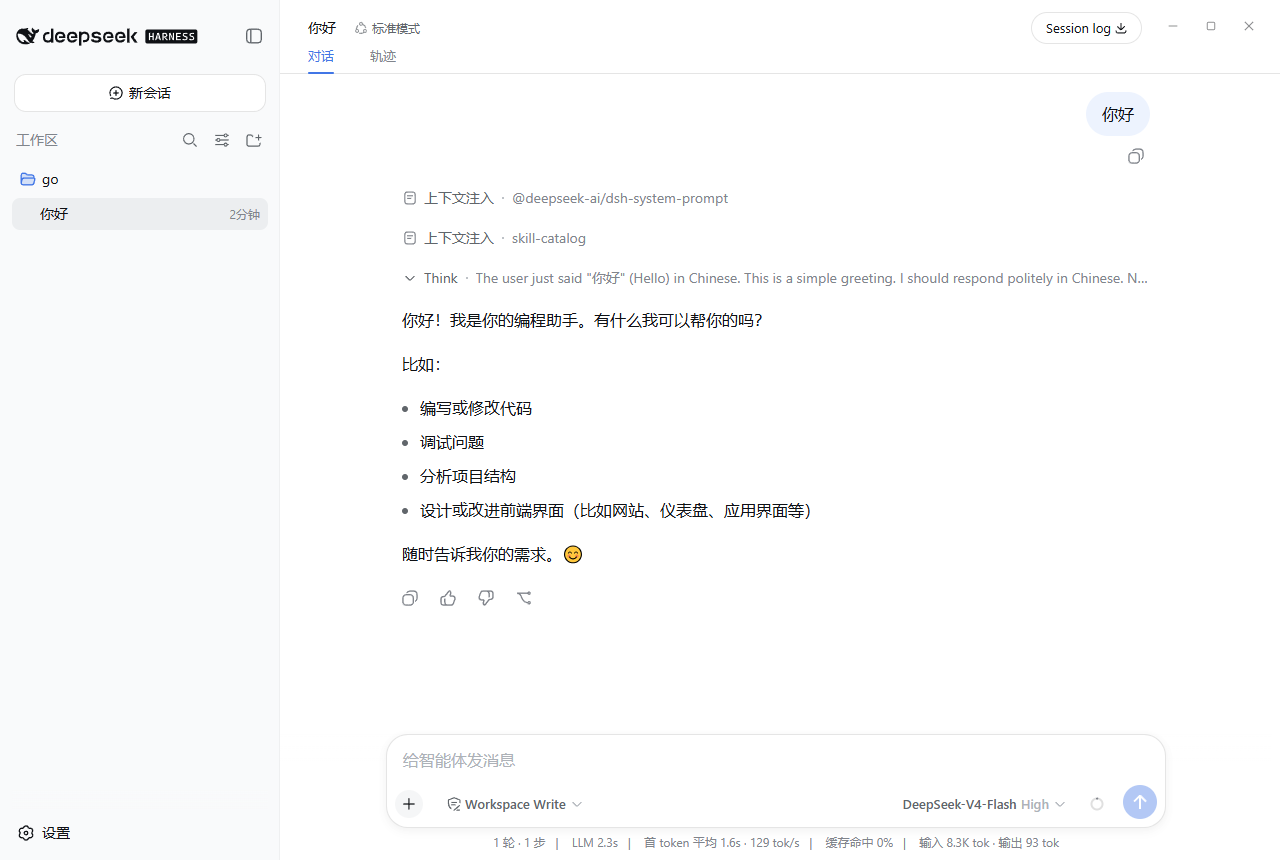This screenshot has height=860, width=1280.
Task: Click the 2分钟 timestamp in sidebar
Action: 244,214
